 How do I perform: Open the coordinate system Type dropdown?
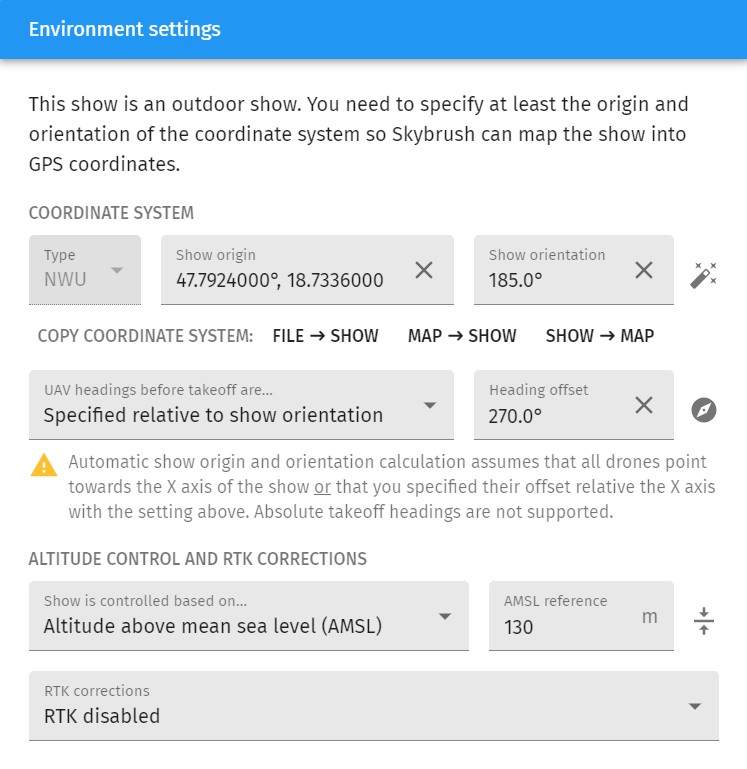[85, 271]
